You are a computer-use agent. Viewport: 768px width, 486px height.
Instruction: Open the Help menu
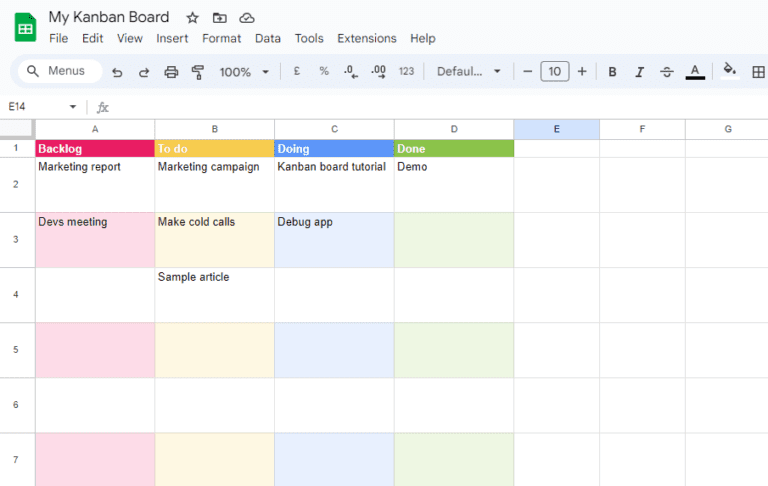423,38
